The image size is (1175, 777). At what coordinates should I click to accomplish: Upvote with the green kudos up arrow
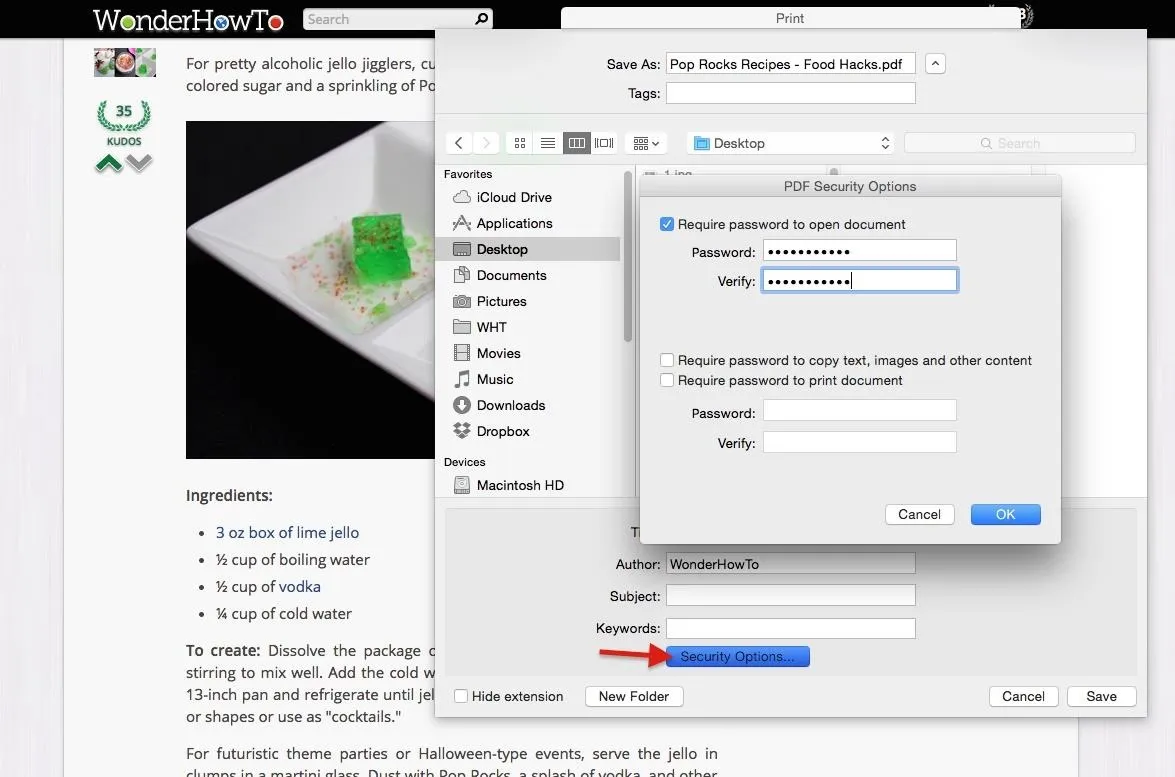[x=109, y=163]
